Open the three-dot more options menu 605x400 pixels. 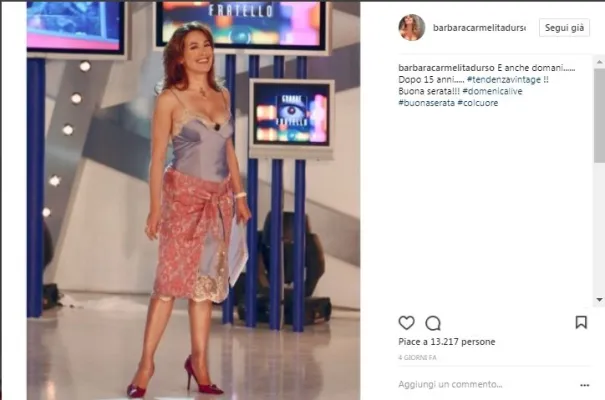pos(585,385)
